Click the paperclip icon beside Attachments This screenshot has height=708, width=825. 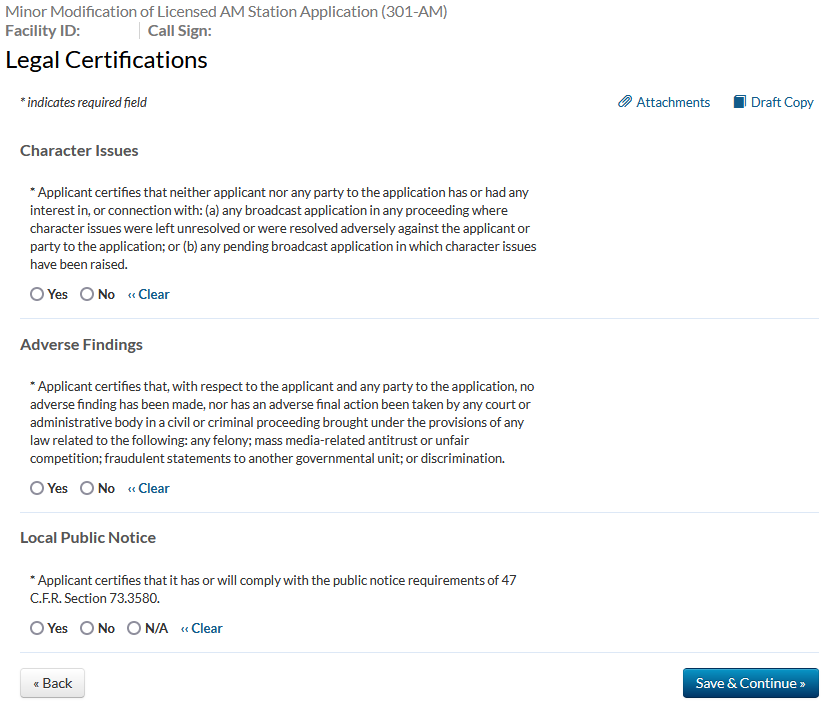click(625, 102)
